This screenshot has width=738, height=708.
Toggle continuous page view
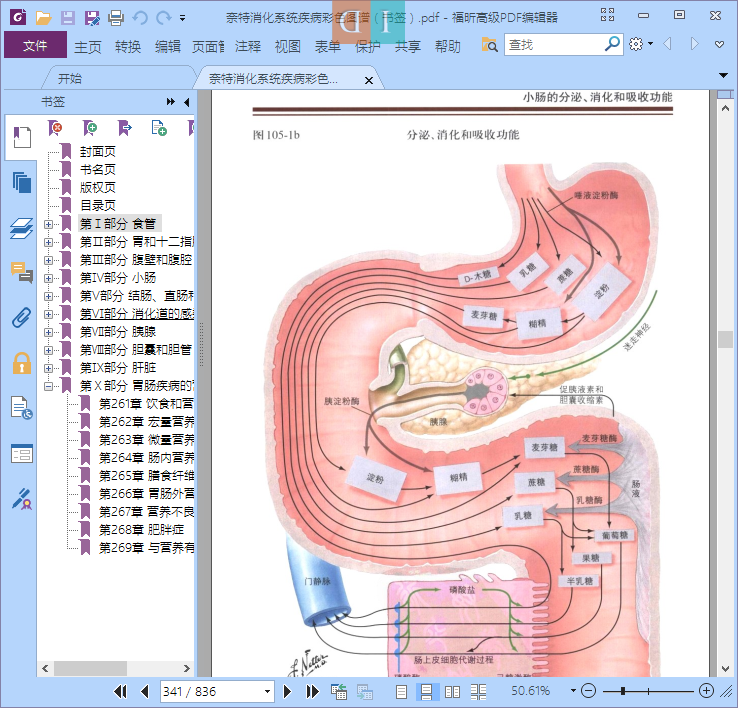point(426,692)
